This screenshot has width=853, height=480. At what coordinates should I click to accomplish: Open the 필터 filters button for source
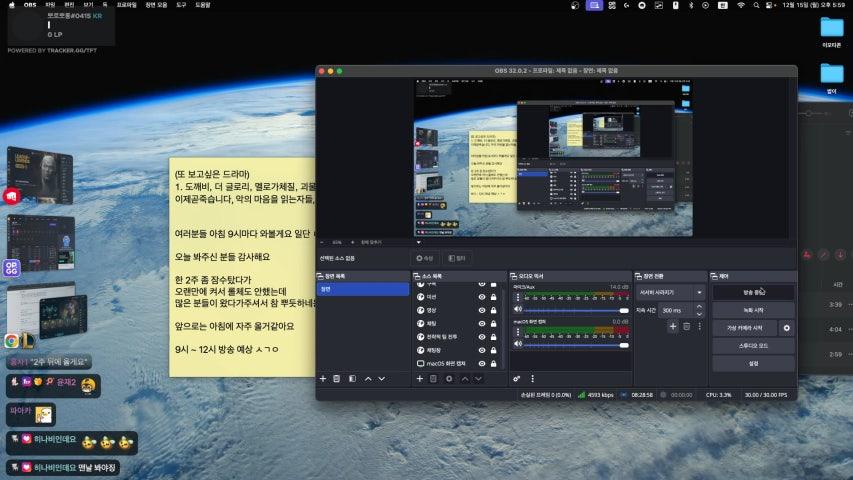(x=456, y=258)
